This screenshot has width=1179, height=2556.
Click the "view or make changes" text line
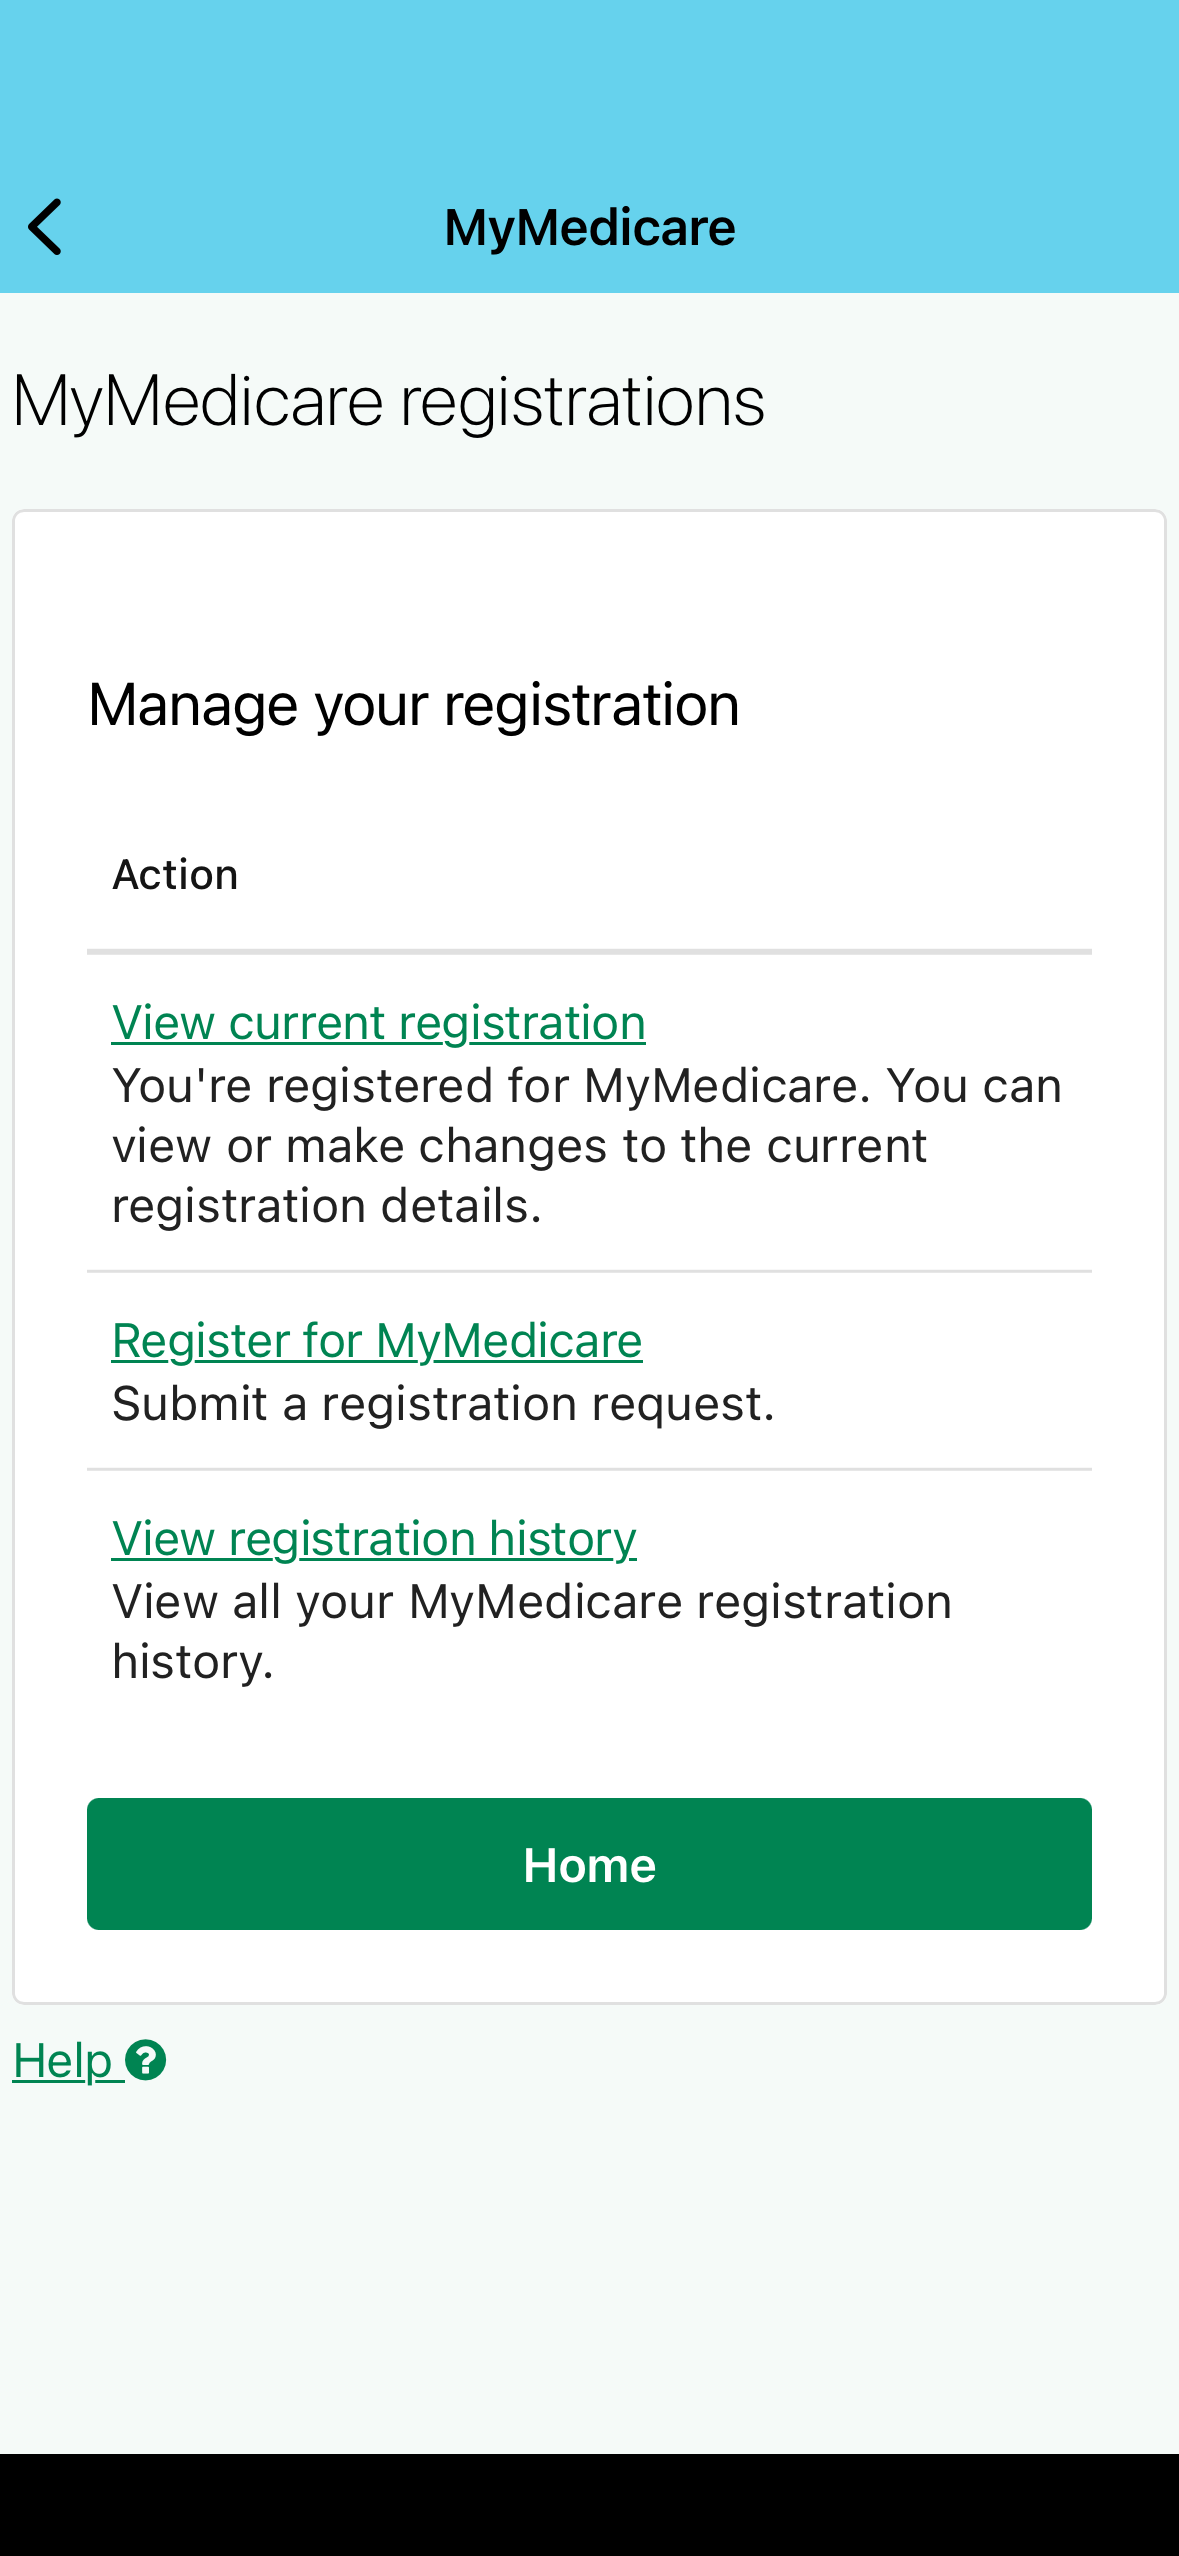(x=519, y=1146)
